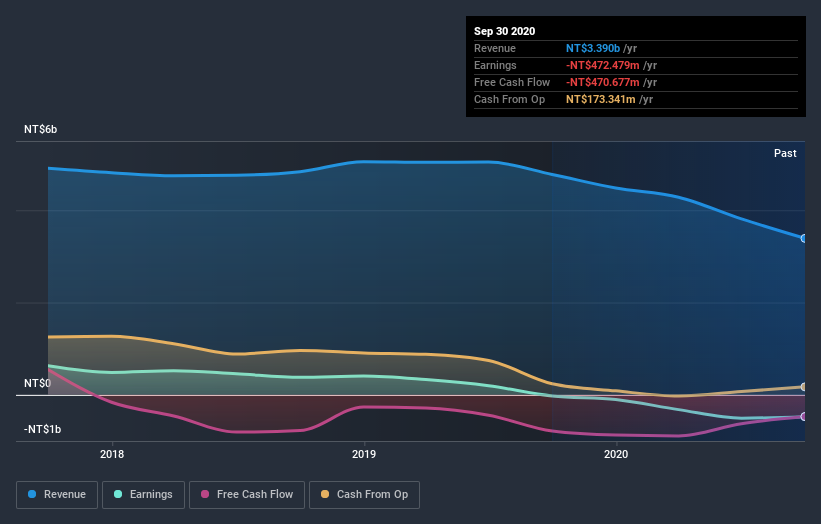
Task: Click the orange Cash From Op endpoint marker
Action: (803, 387)
